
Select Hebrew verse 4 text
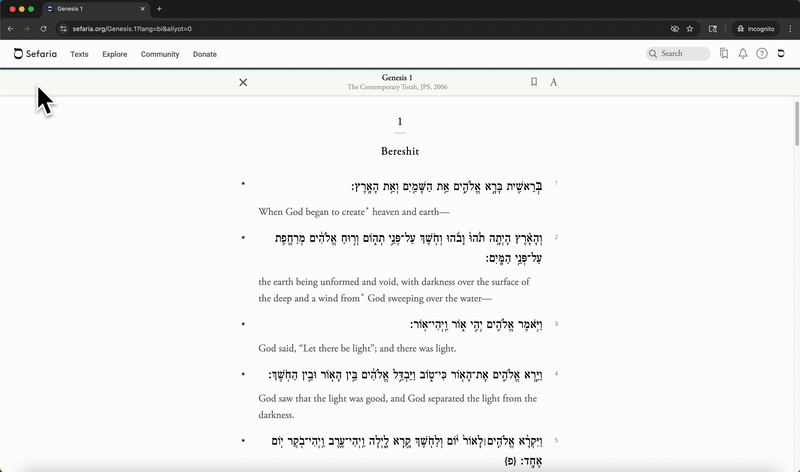pos(405,375)
